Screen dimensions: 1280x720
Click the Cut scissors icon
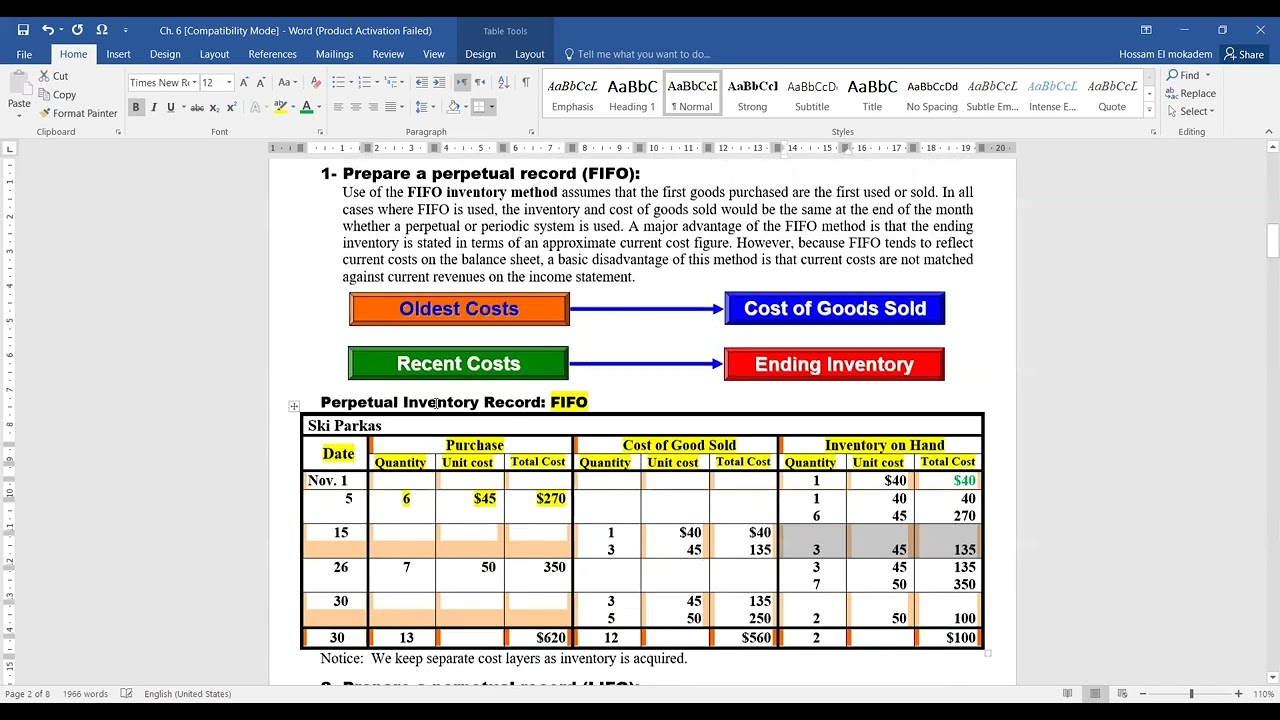click(45, 76)
